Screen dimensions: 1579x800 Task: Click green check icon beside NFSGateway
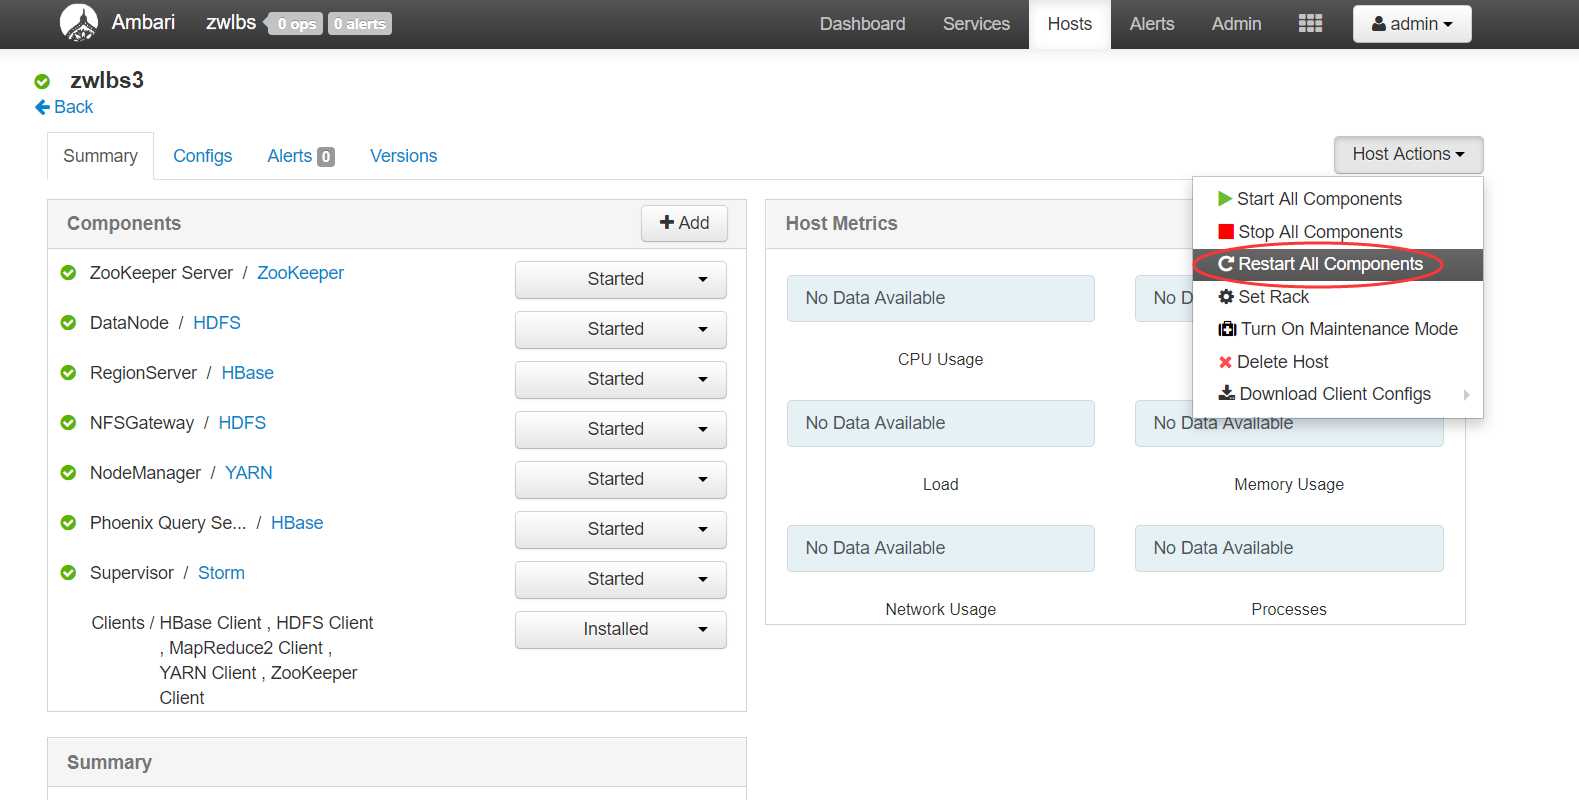[x=68, y=423]
